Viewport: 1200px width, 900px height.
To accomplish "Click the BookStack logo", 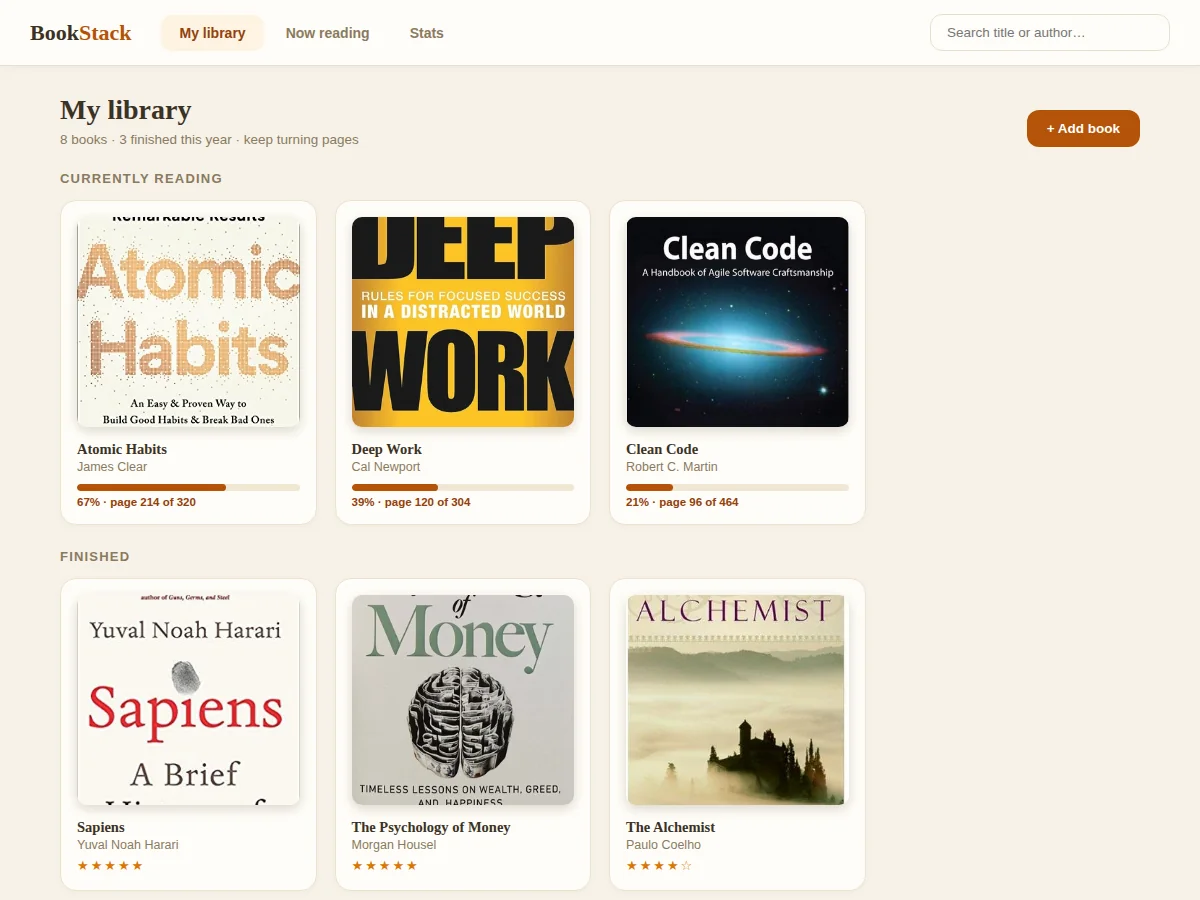I will (x=81, y=33).
